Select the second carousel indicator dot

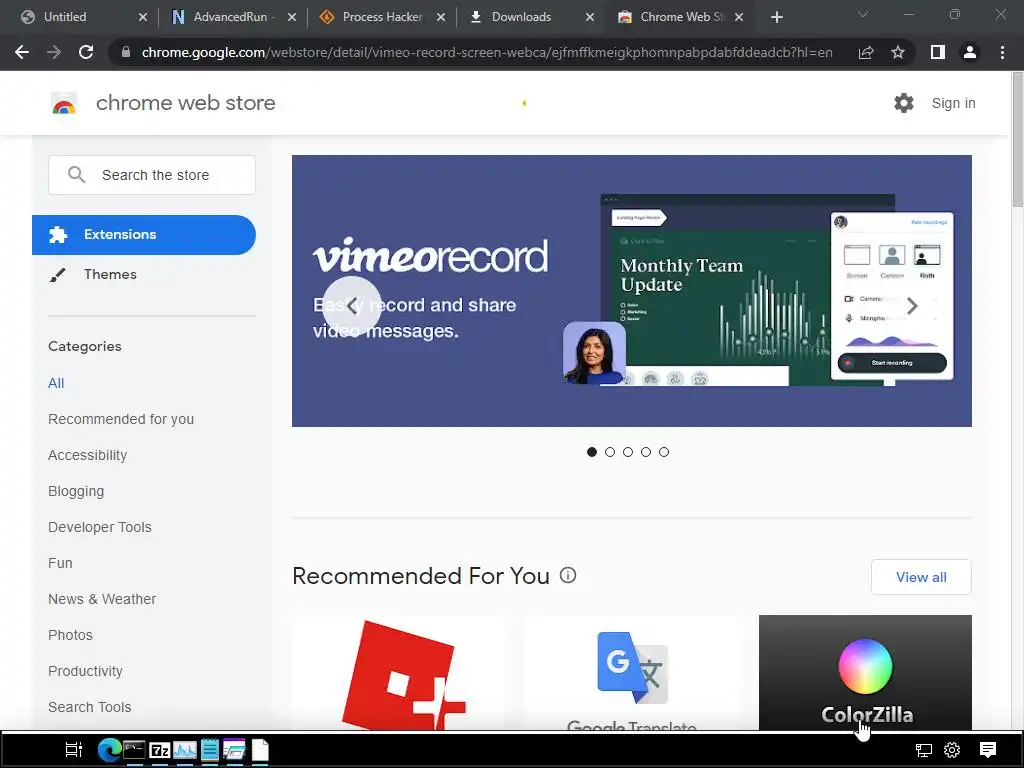[610, 452]
